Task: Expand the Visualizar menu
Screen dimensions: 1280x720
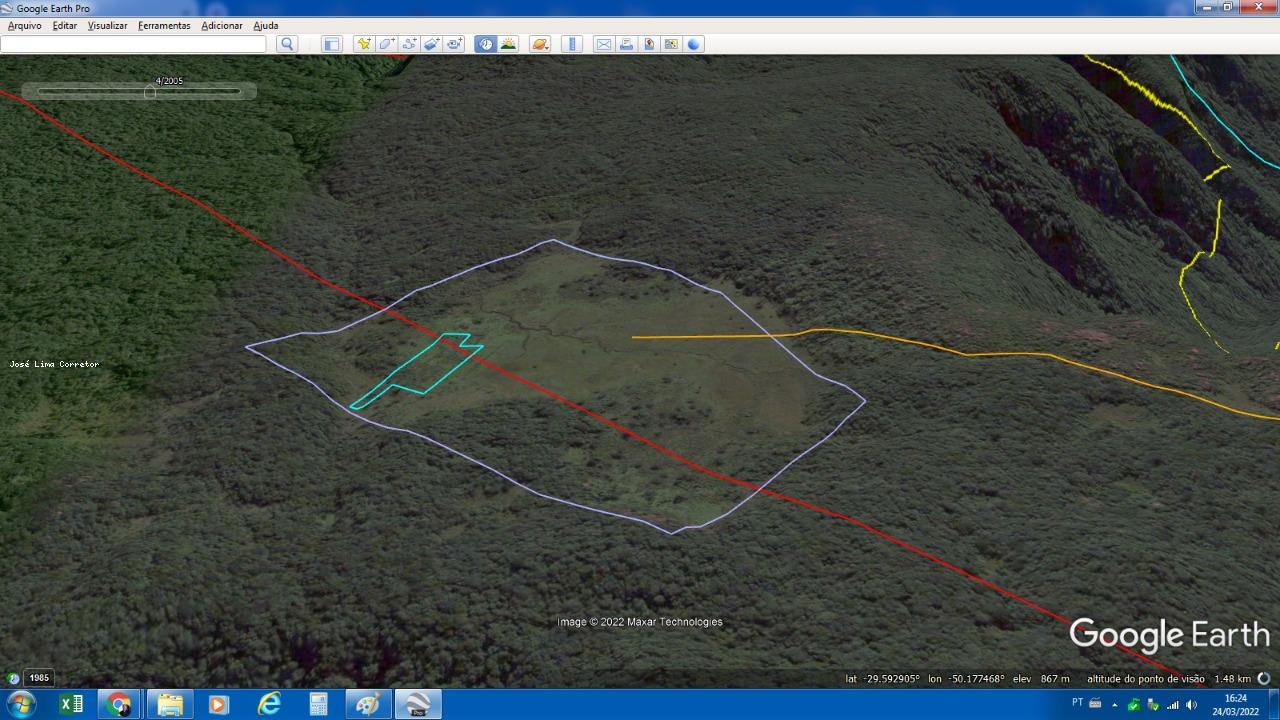Action: 107,25
